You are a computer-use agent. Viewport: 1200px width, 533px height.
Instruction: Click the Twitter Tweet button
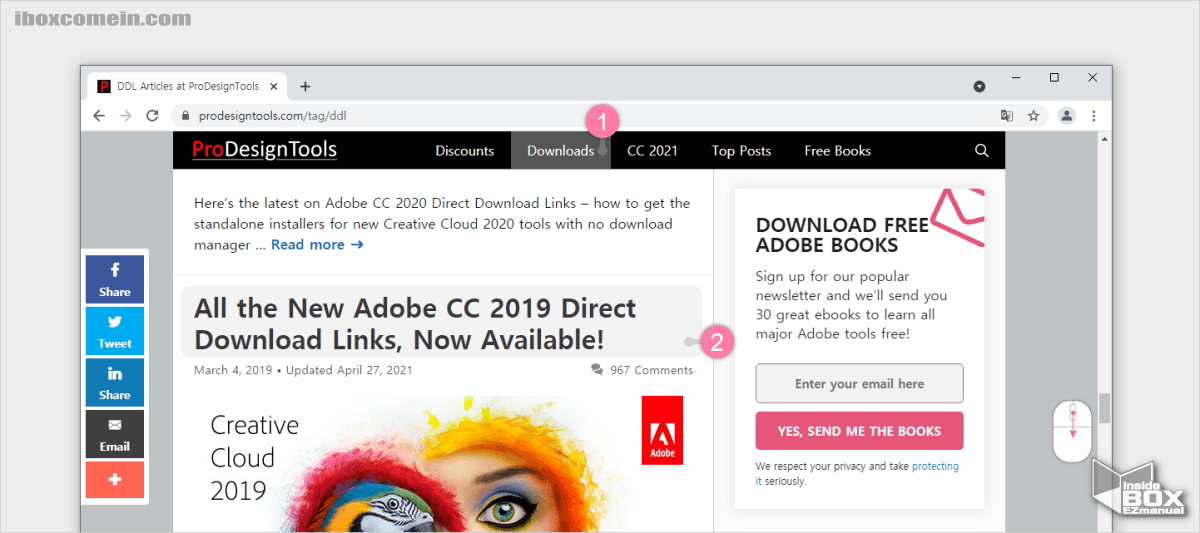114,331
